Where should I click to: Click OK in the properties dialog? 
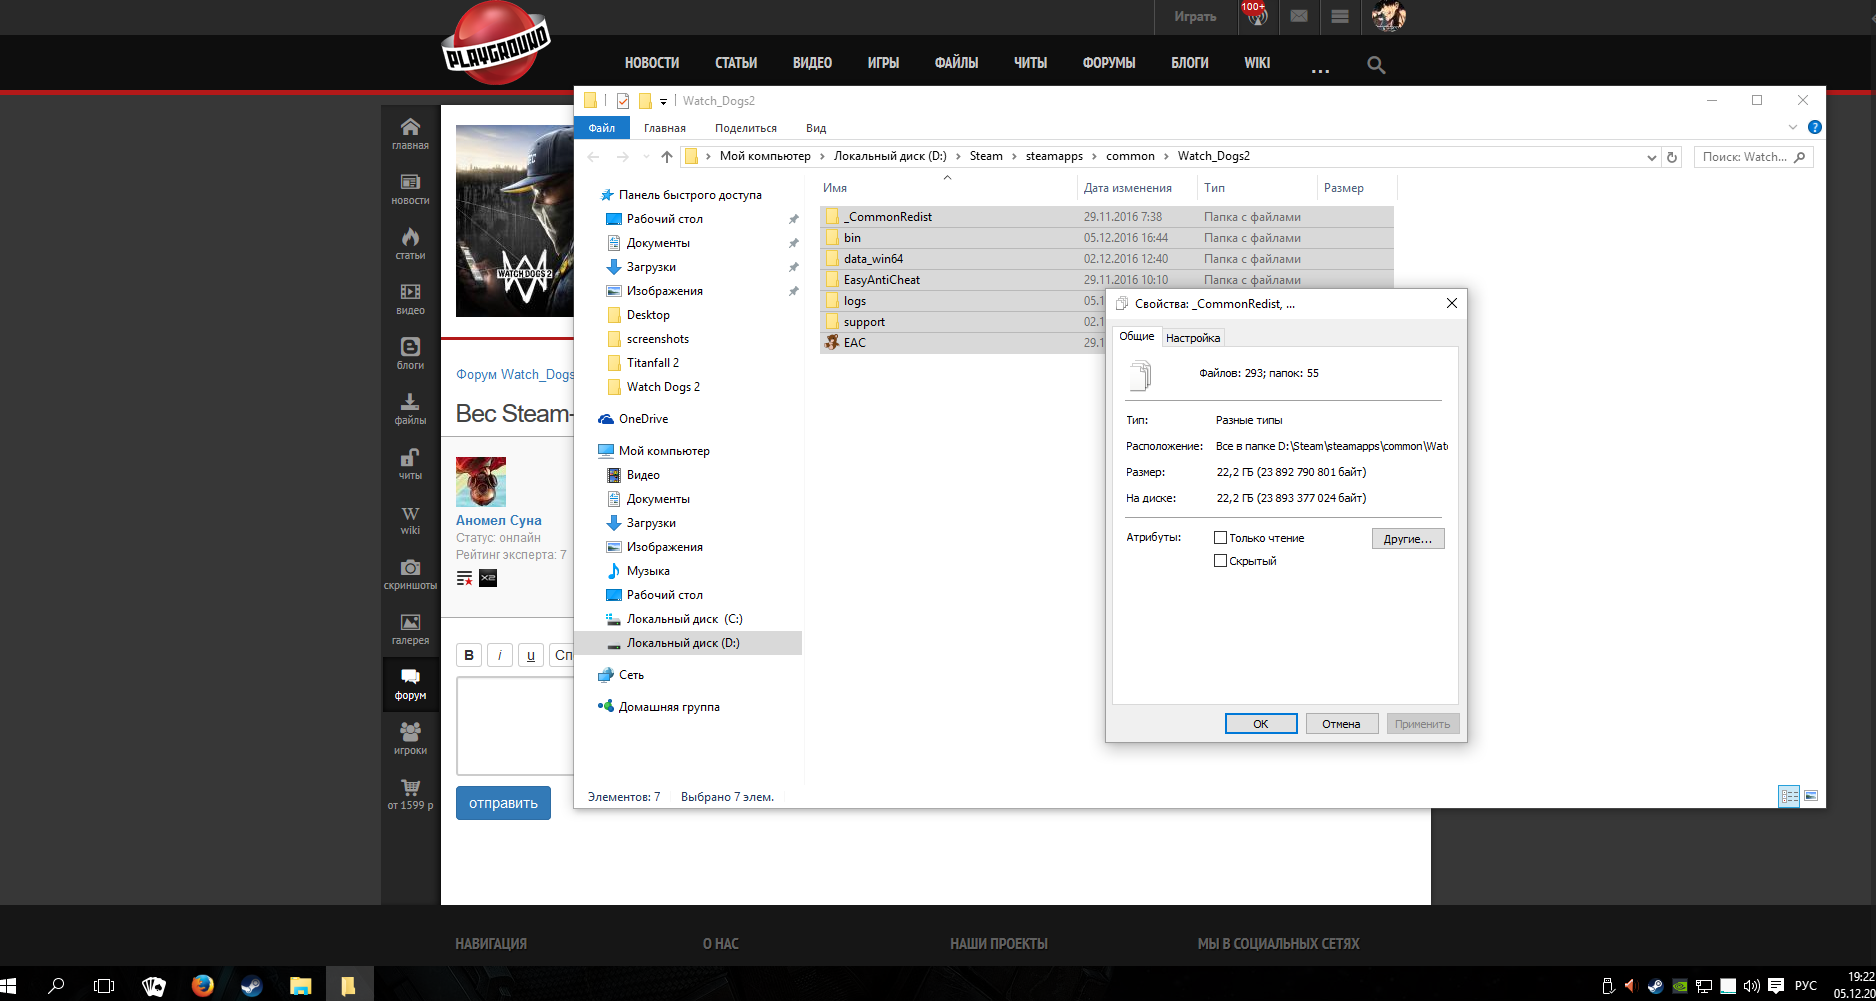pyautogui.click(x=1261, y=724)
